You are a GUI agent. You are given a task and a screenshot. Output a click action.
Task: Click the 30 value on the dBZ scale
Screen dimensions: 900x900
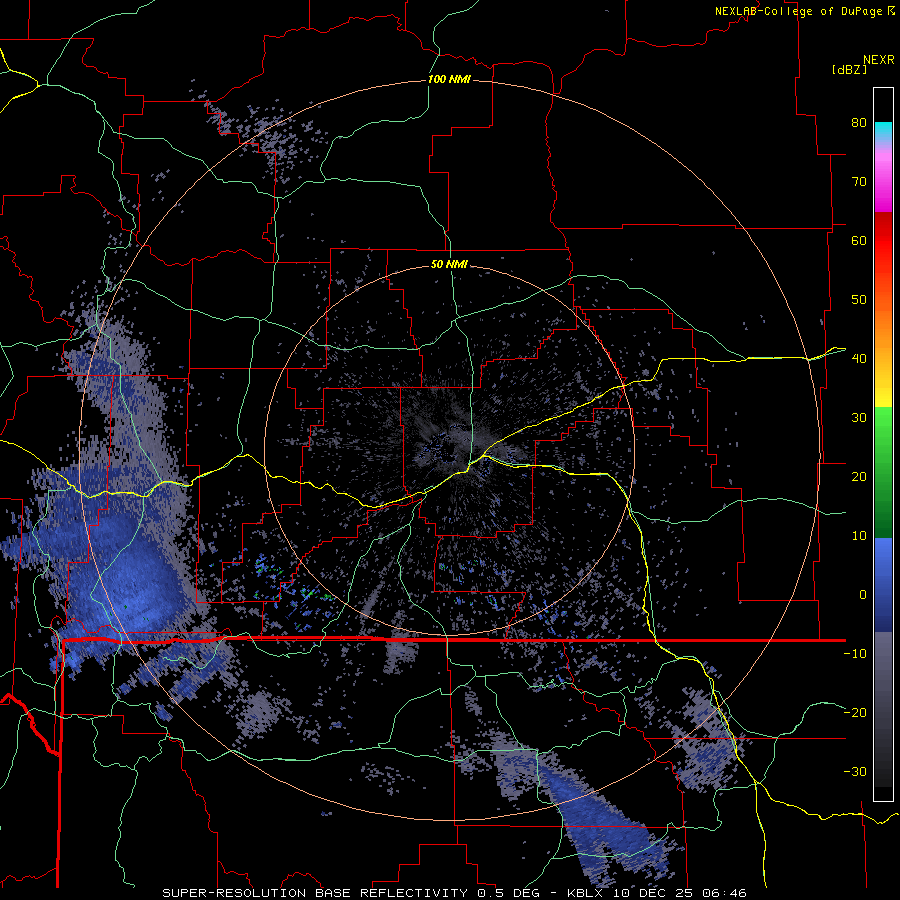pyautogui.click(x=859, y=418)
